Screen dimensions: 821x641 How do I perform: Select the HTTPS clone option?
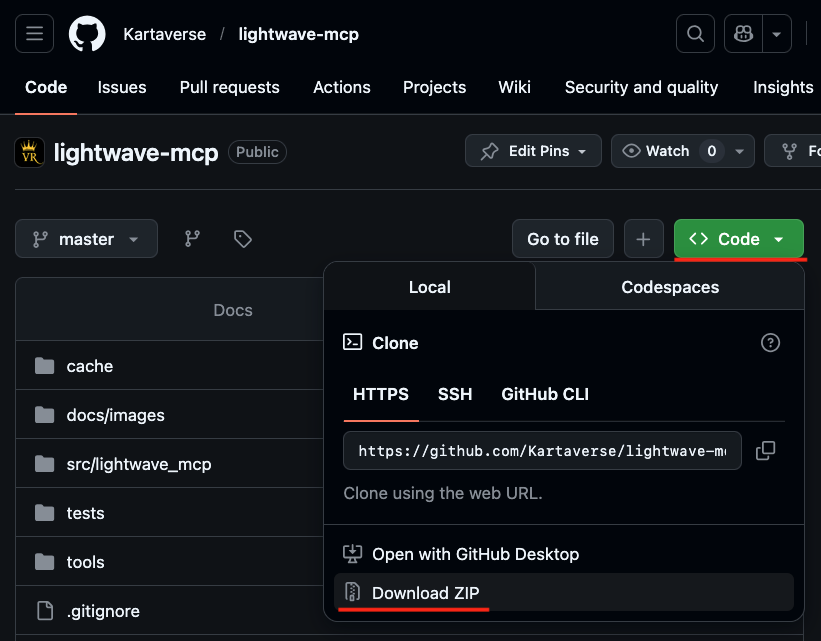point(381,394)
